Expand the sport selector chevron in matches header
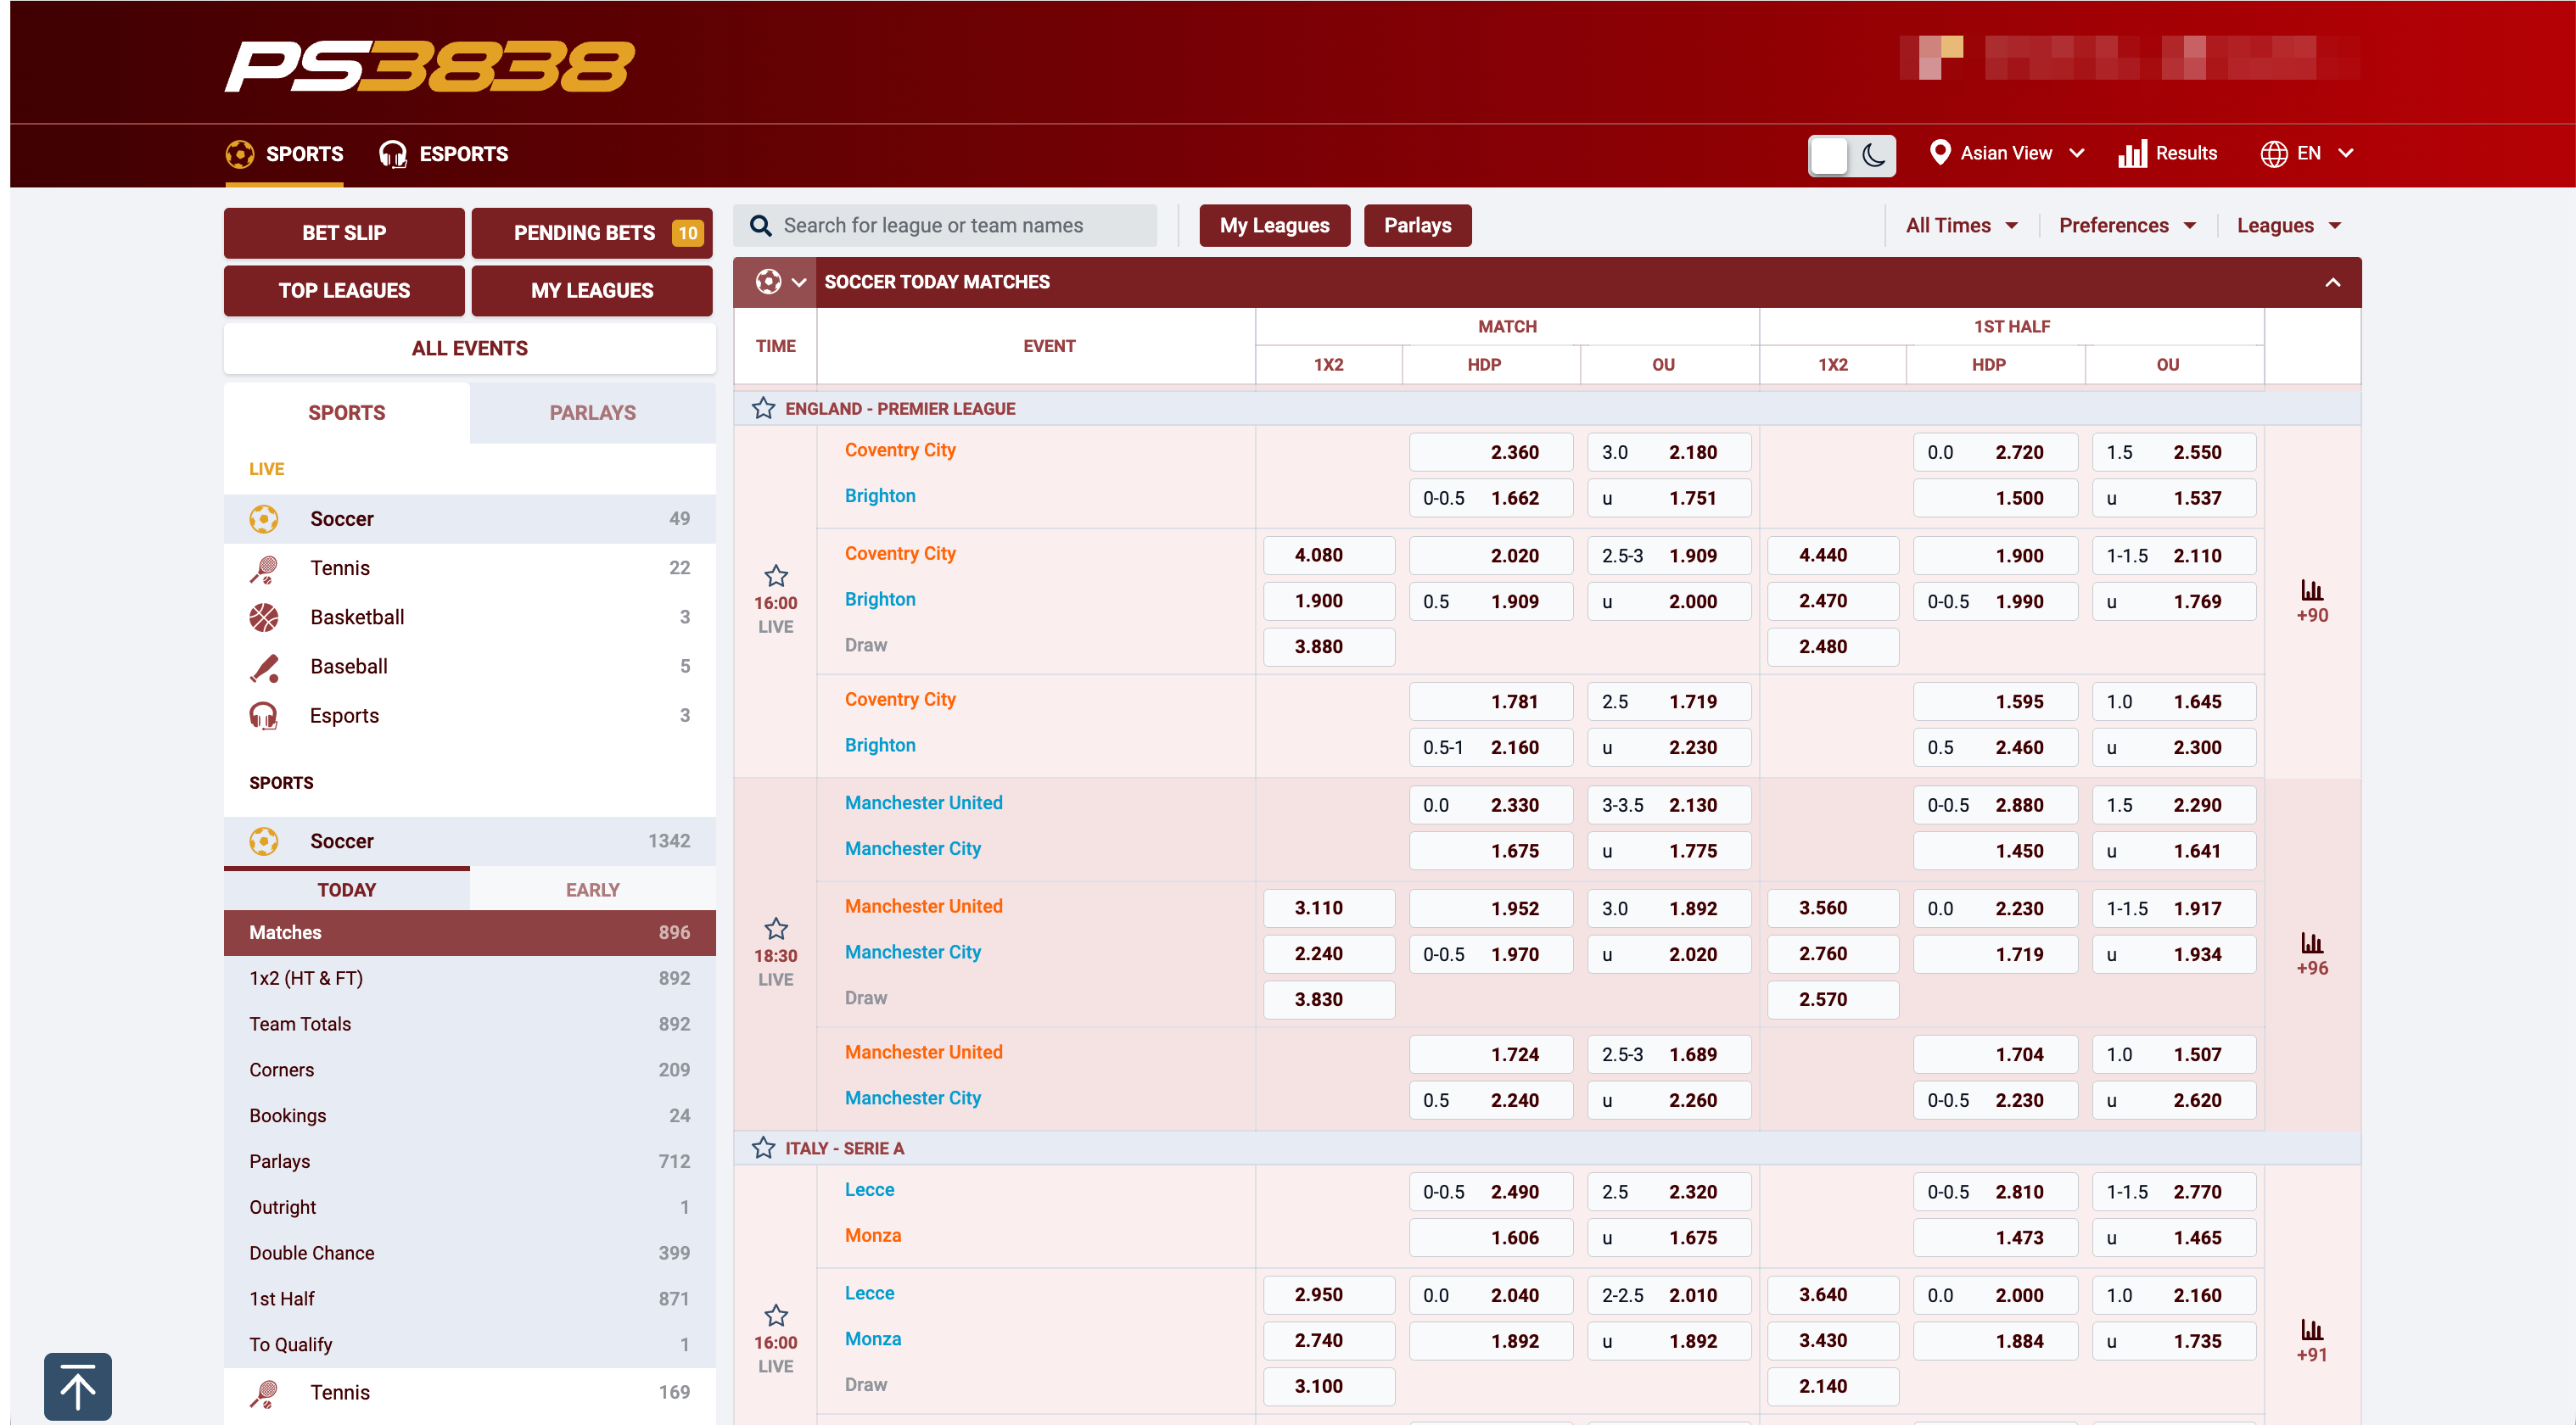The image size is (2576, 1425). [799, 282]
